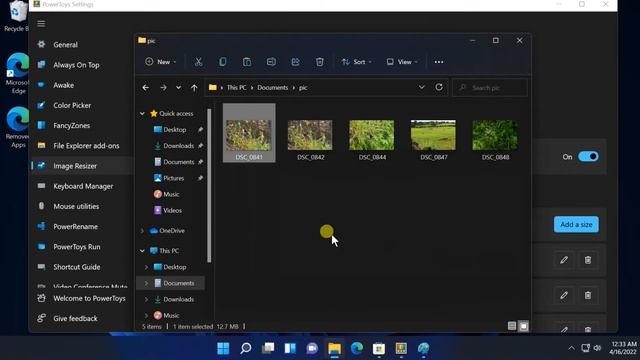Click the second edit pencil in PowerToys sizes list
640x360 pixels.
[x=564, y=295]
